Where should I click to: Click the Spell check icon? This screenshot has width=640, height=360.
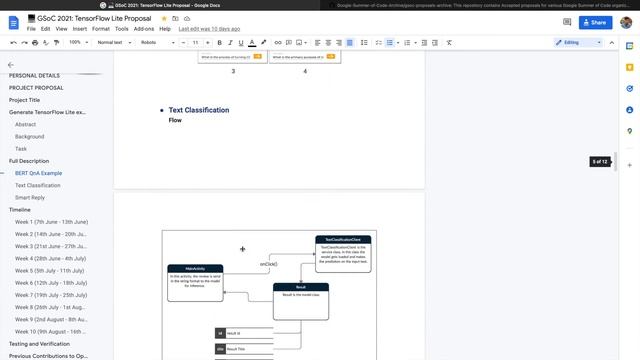click(x=46, y=42)
